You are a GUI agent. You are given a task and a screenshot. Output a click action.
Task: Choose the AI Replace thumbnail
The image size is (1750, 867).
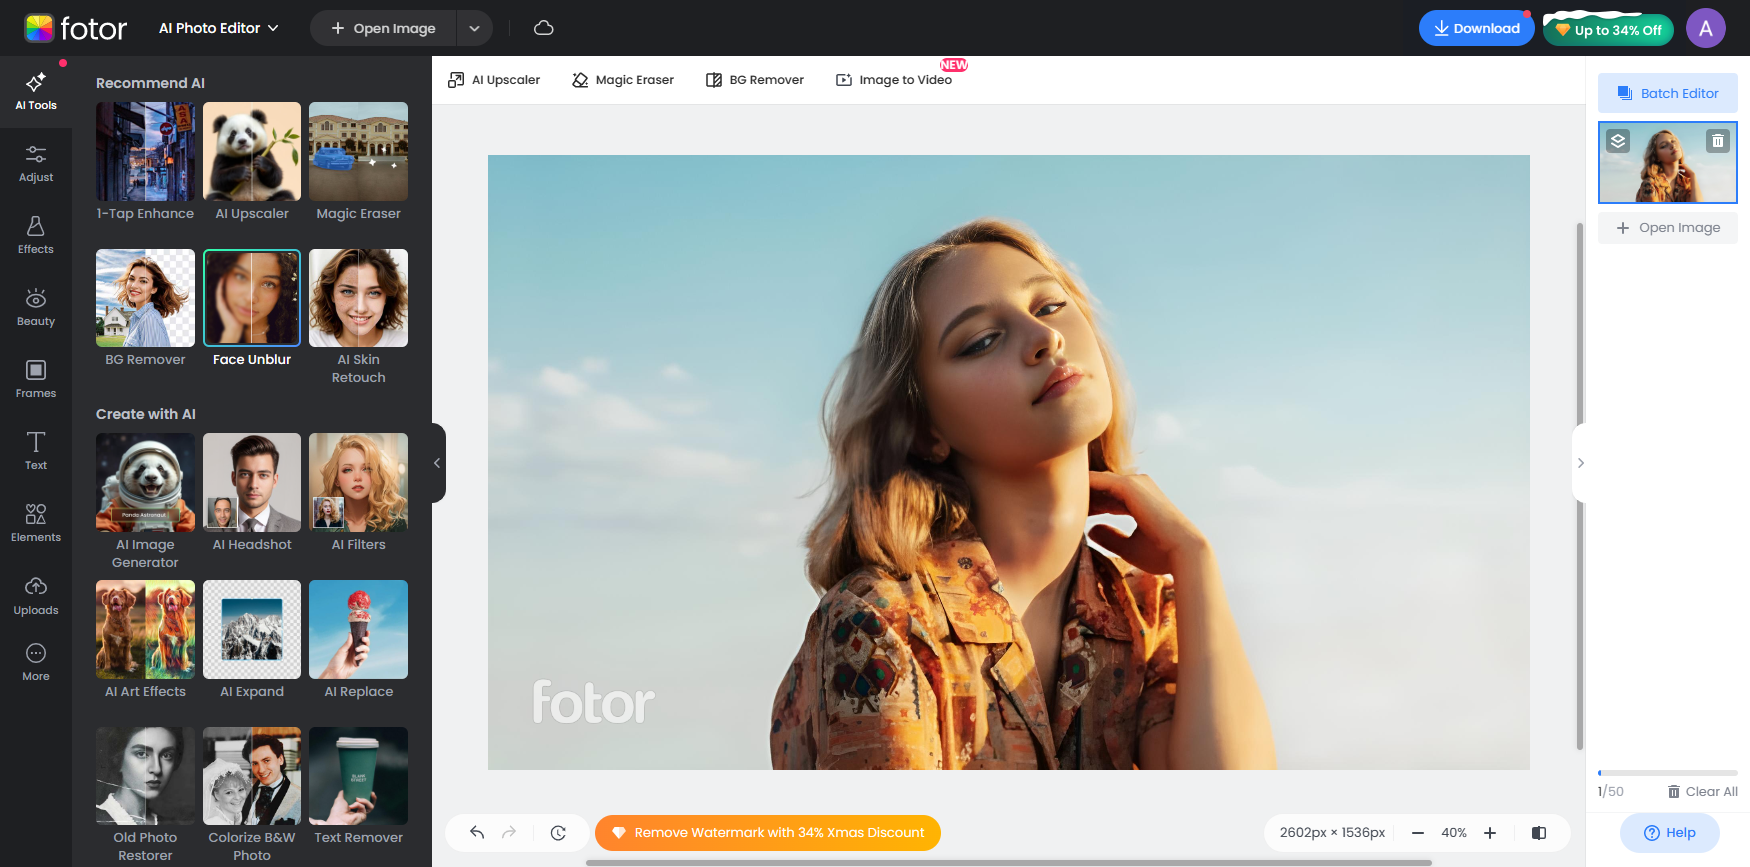[x=358, y=629]
